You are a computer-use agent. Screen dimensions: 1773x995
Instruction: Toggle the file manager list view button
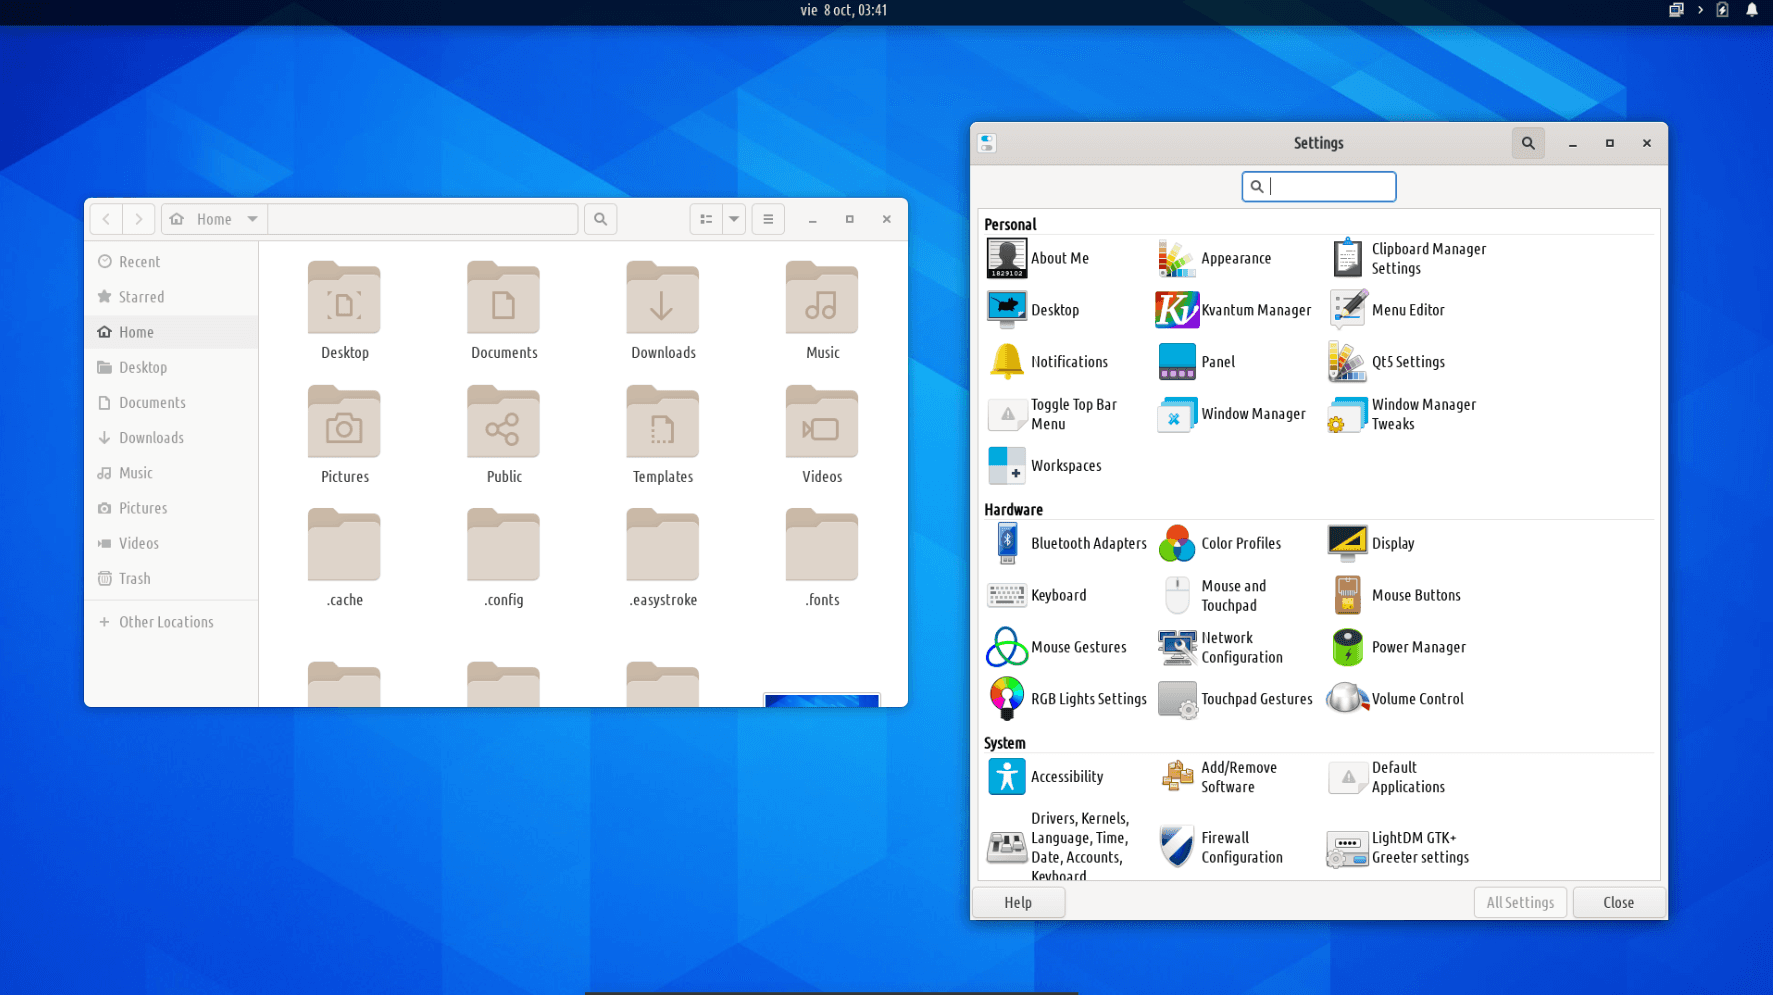pyautogui.click(x=706, y=219)
